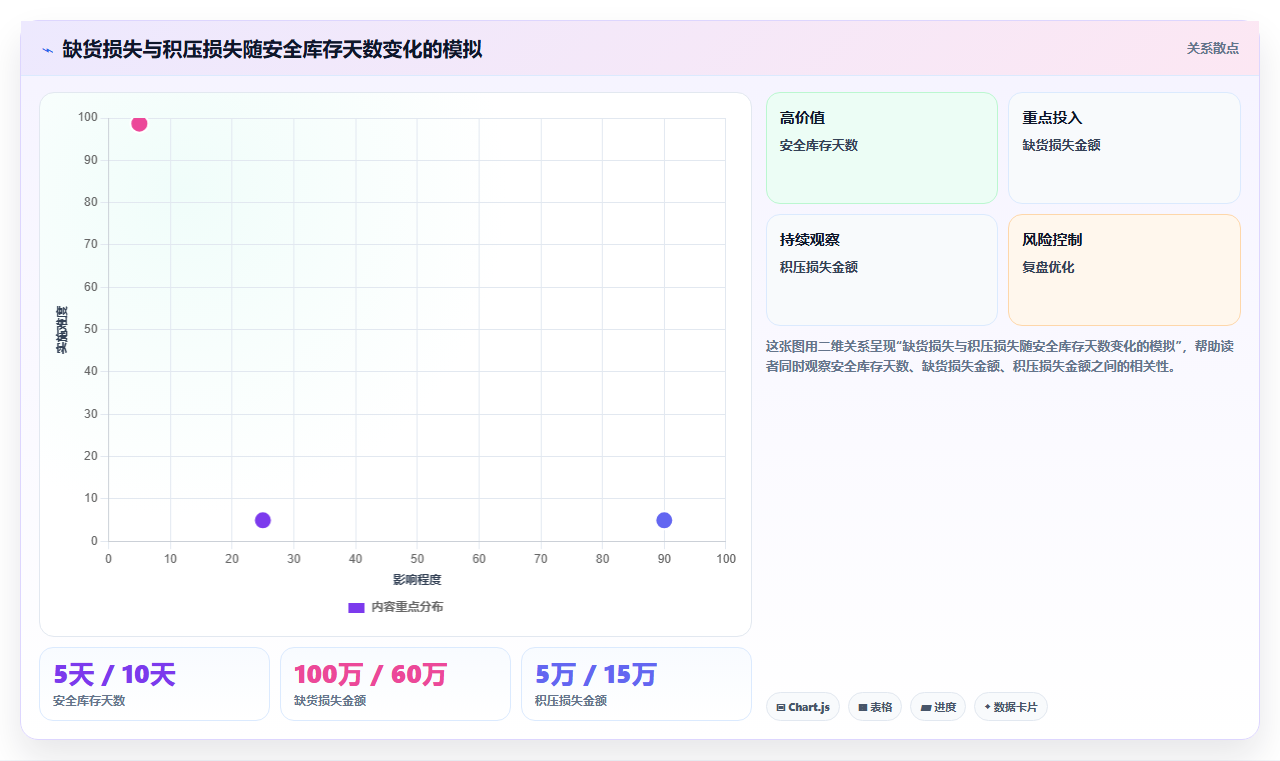Viewport: 1280px width, 761px height.
Task: Select the 5天 / 10天 stat card
Action: [x=154, y=684]
